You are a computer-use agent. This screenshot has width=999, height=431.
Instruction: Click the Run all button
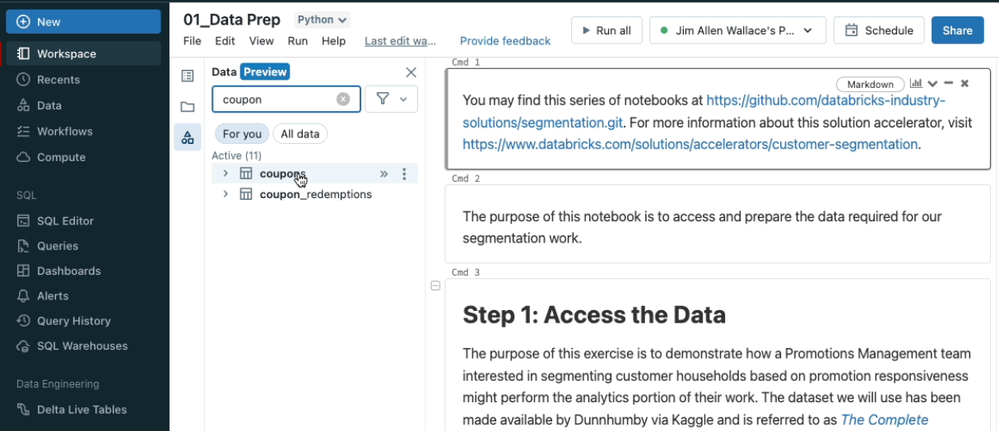pos(606,30)
